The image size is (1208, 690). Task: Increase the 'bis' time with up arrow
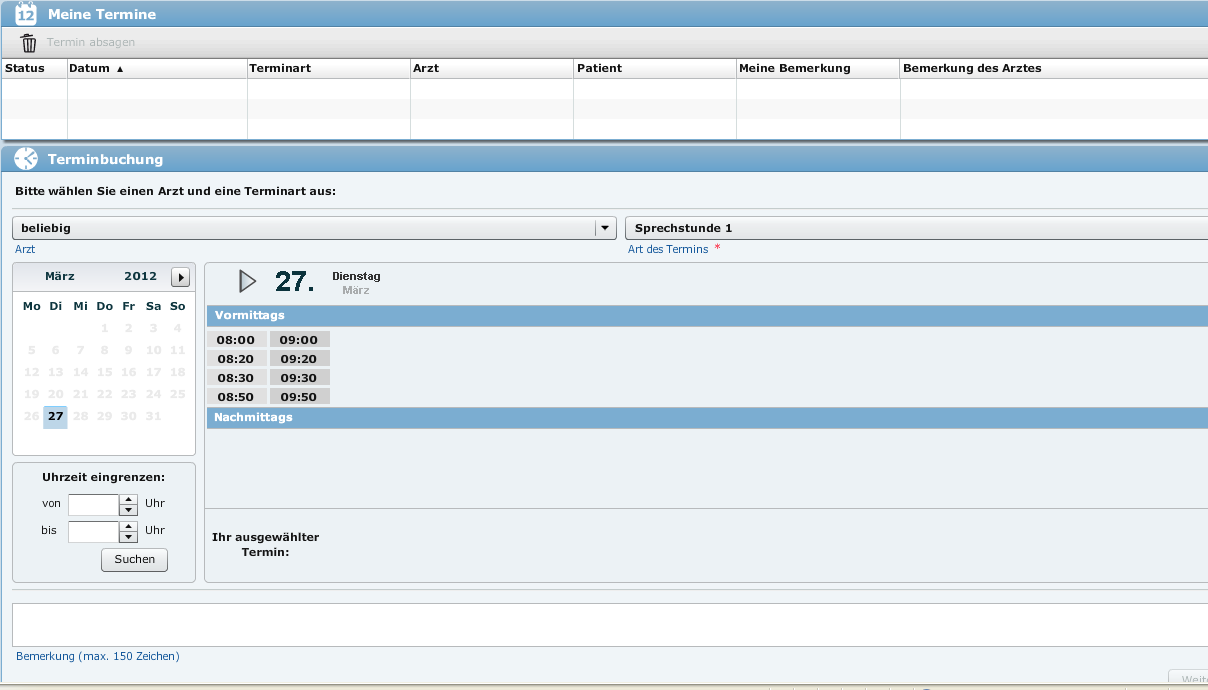(x=128, y=526)
